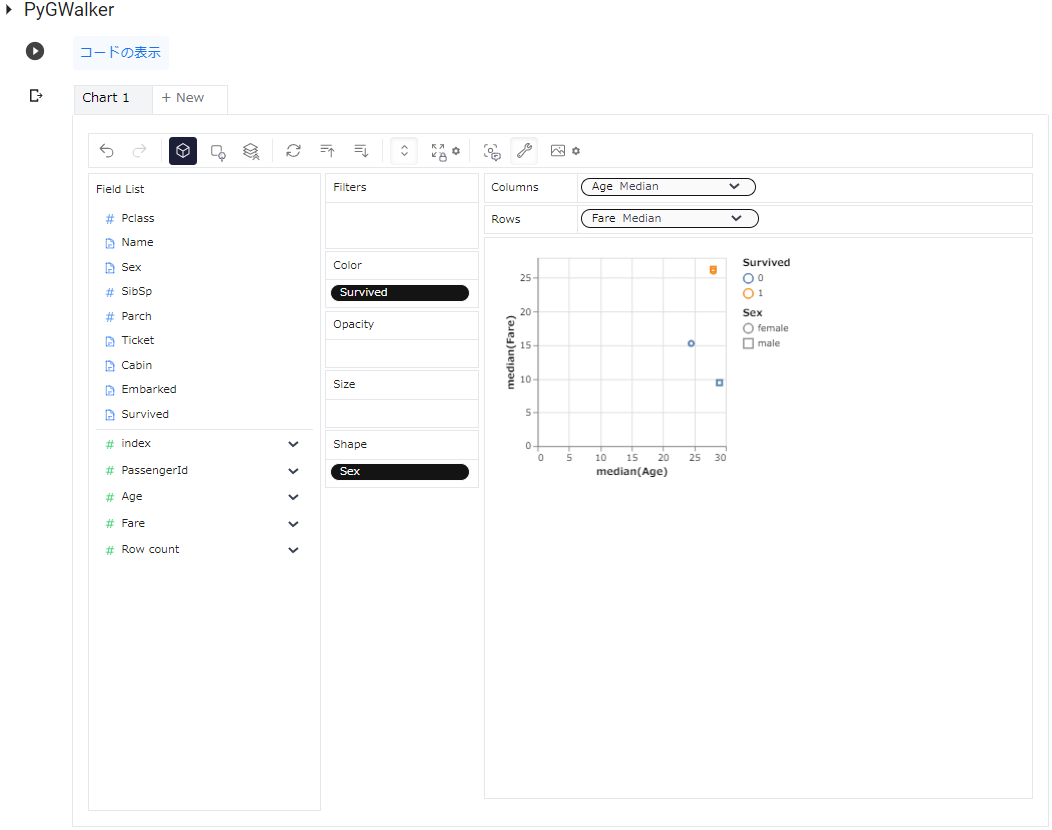Click the Survived color pill in the Color shelf

(400, 292)
